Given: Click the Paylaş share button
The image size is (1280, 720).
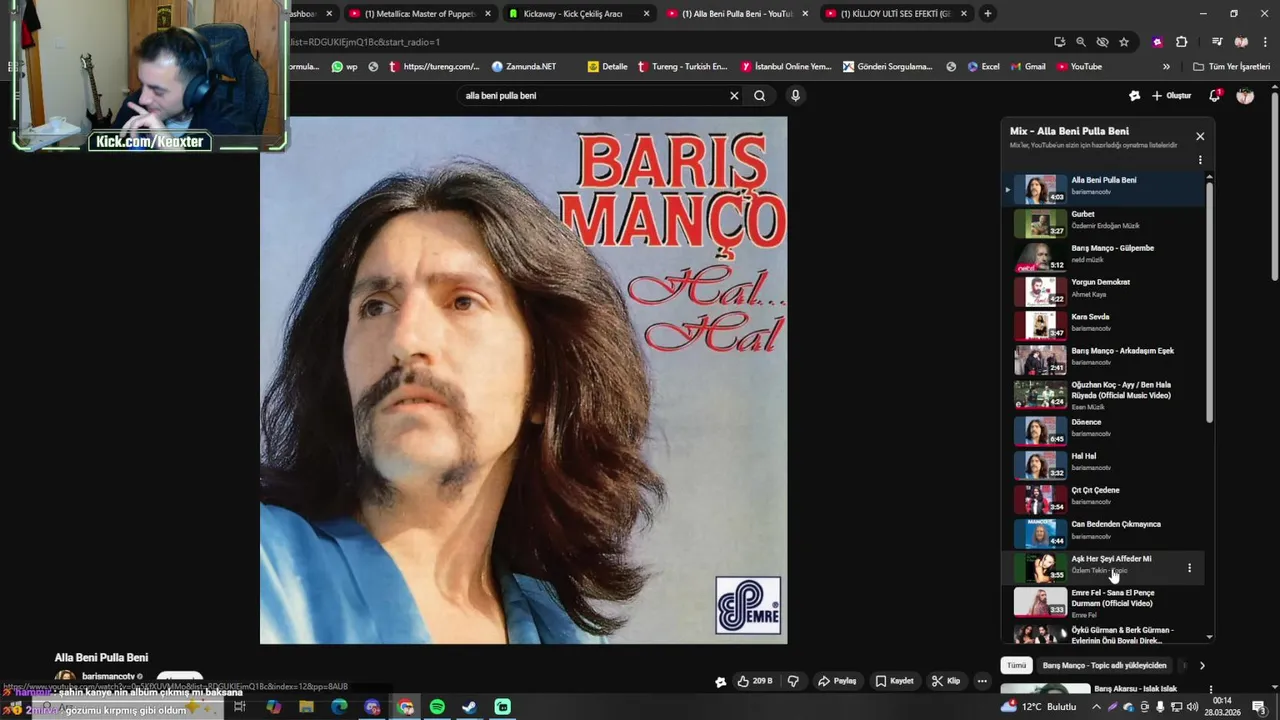Looking at the screenshot, I should coord(837,681).
